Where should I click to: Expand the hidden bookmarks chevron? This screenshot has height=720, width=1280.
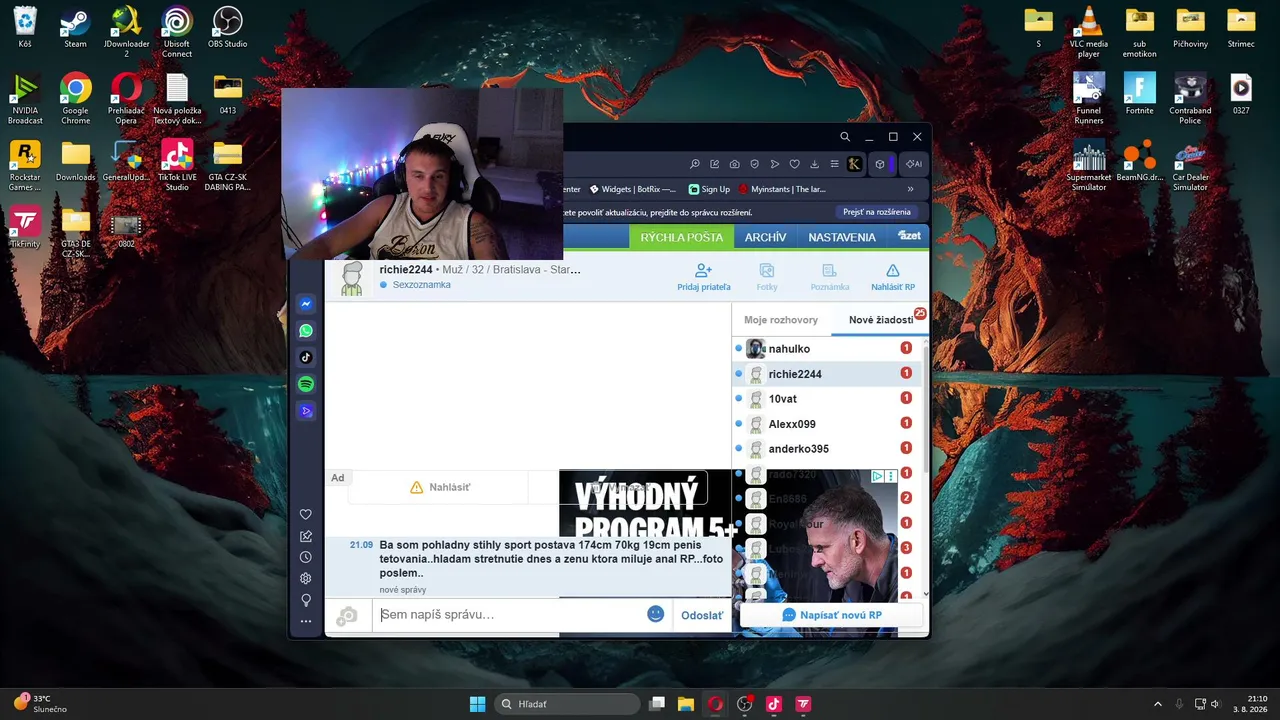[910, 189]
